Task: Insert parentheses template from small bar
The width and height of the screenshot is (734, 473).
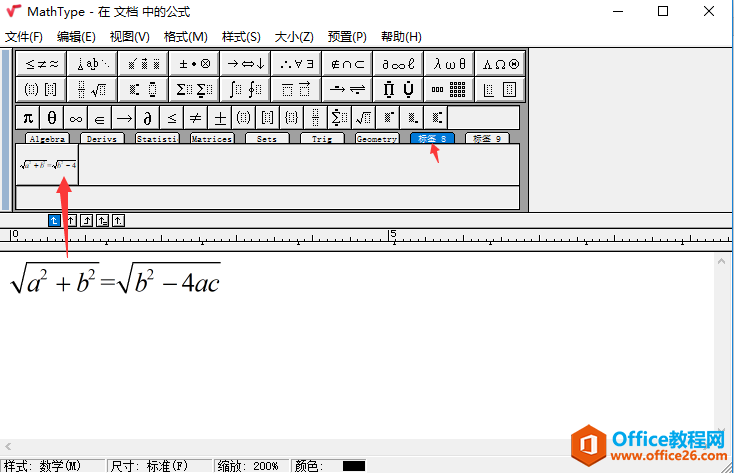Action: pos(243,118)
